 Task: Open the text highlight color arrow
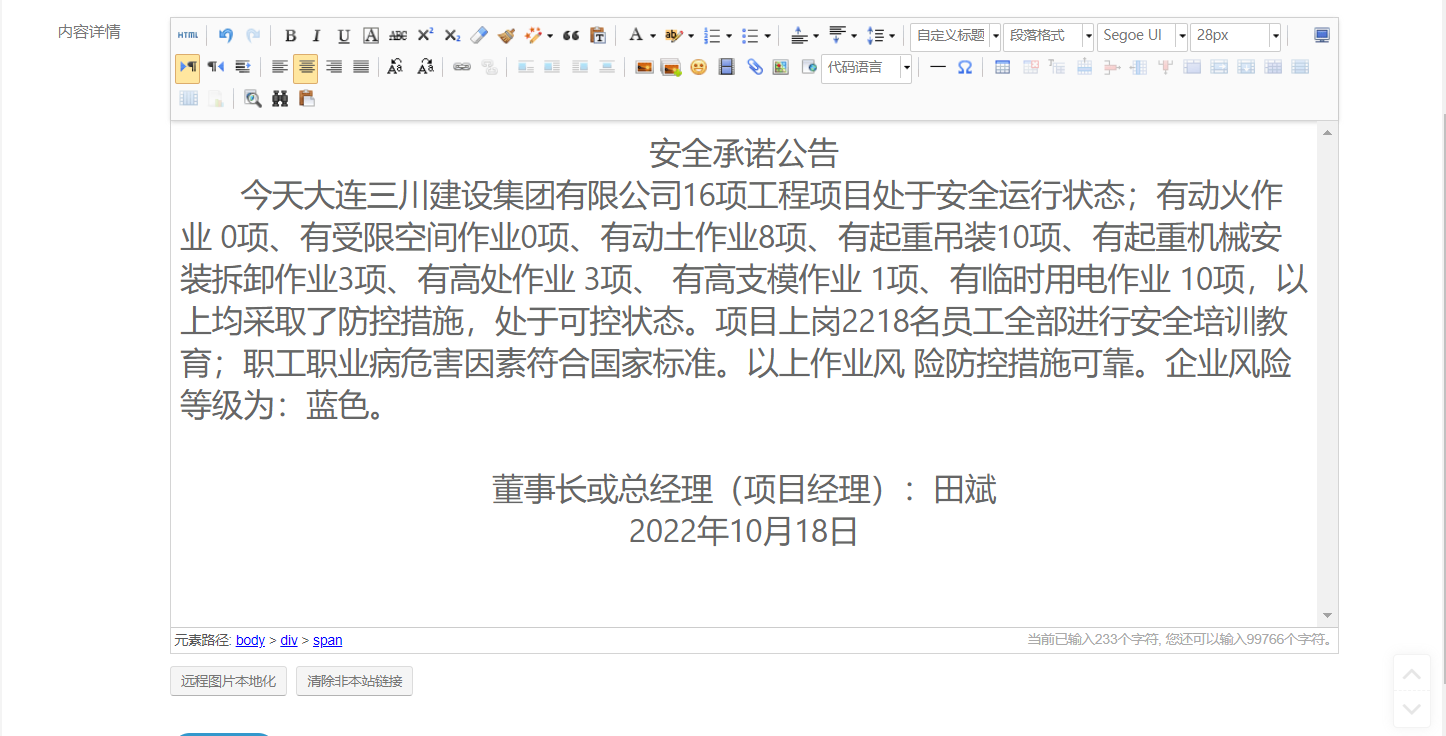point(691,36)
